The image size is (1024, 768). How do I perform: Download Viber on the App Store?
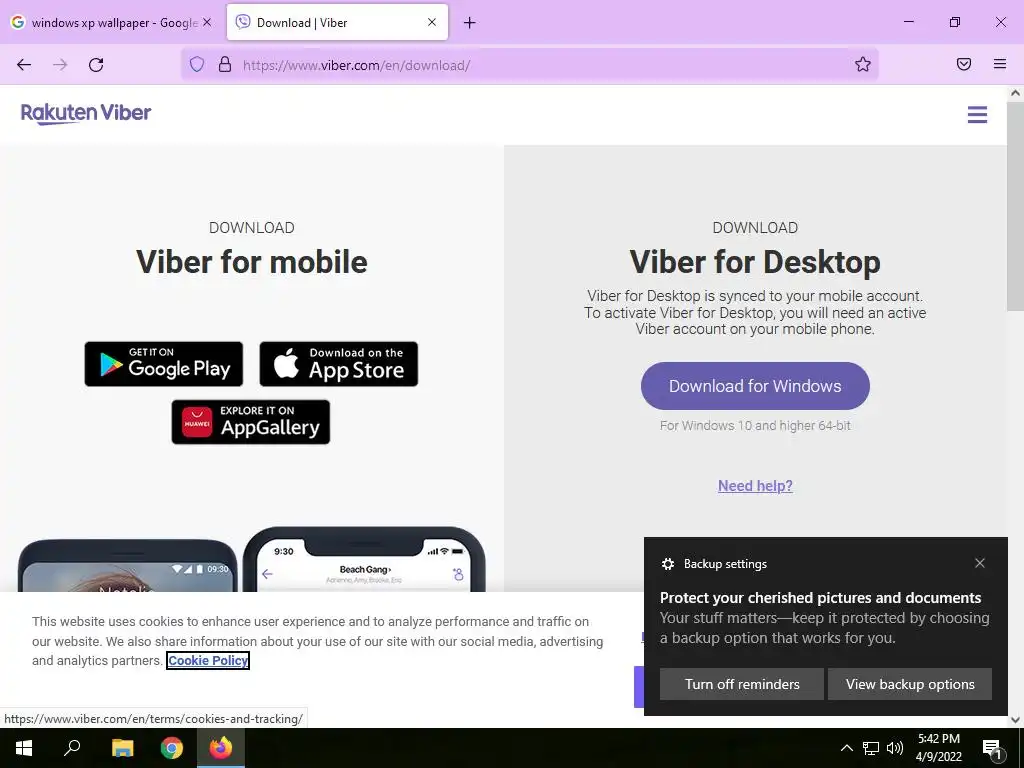pos(339,364)
